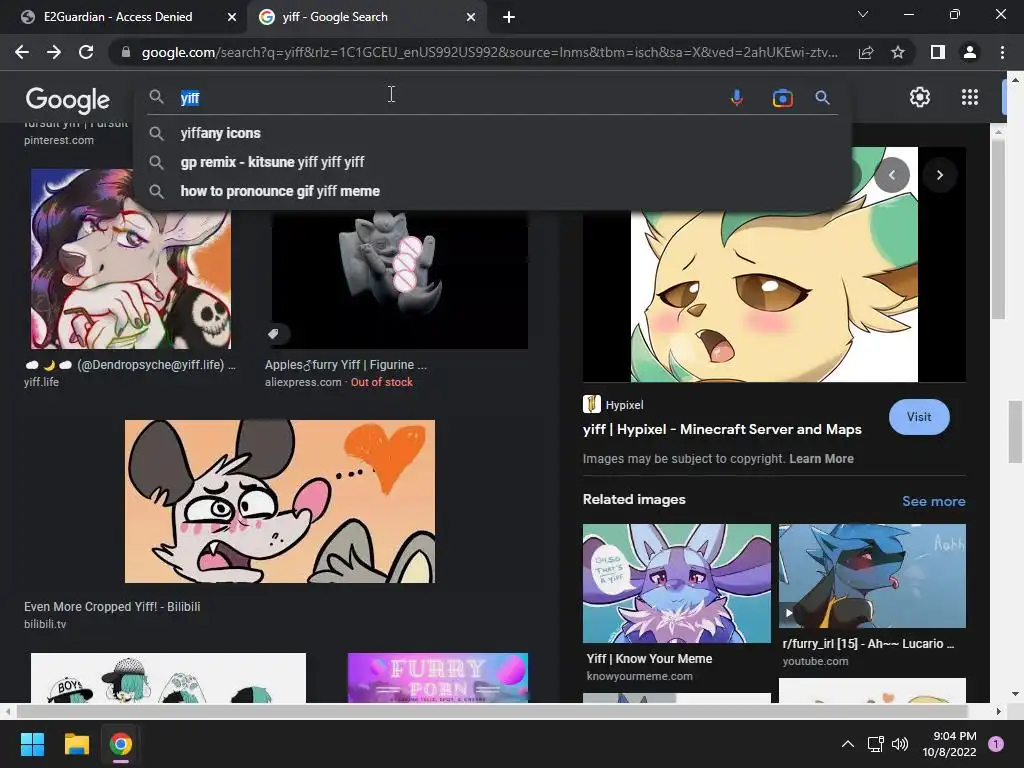Go back to the previous page
Image resolution: width=1024 pixels, height=768 pixels.
(22, 52)
